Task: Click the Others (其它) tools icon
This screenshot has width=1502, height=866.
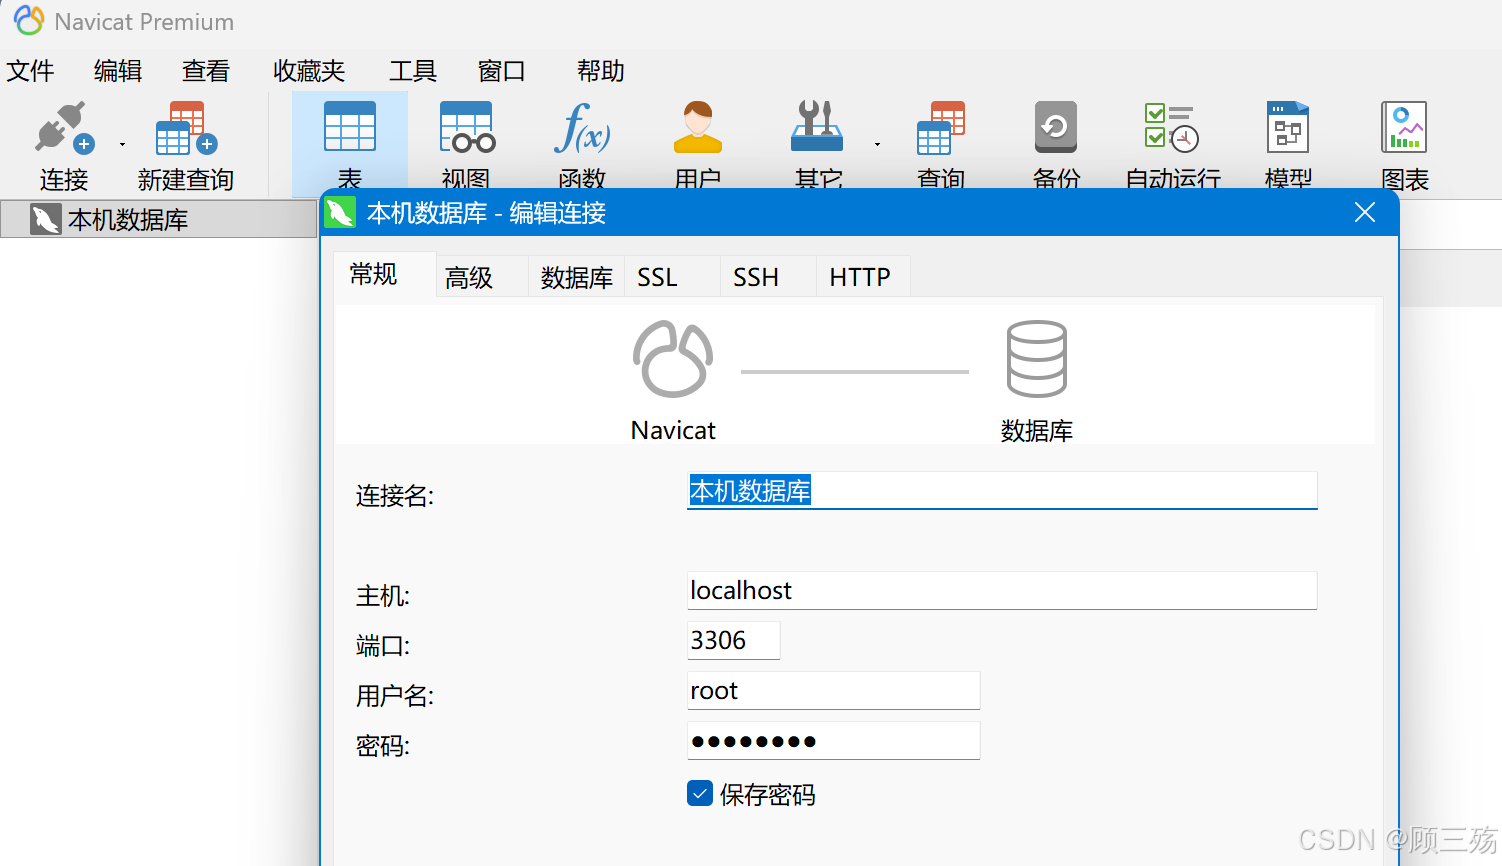Action: coord(818,127)
